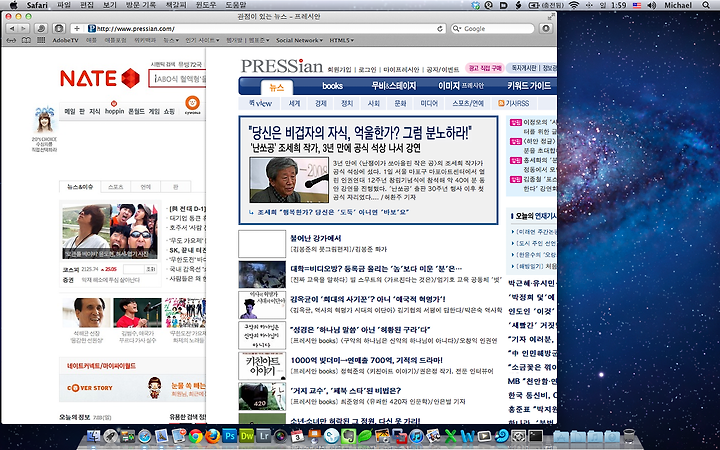Expand the 뉴스 bookmarks folder dropdown
Screen dimensions: 720x450
click(171, 40)
